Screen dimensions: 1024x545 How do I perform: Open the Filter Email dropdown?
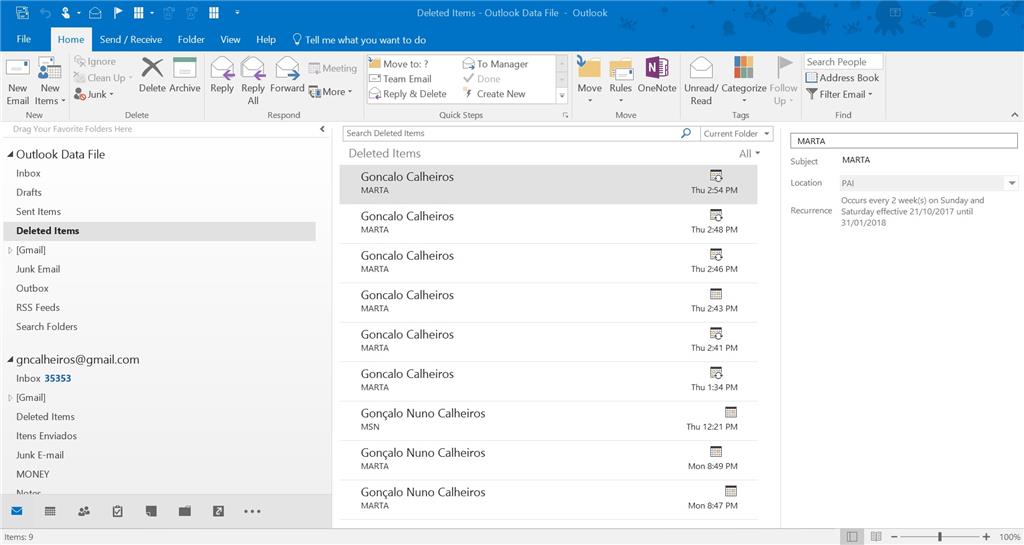839,94
